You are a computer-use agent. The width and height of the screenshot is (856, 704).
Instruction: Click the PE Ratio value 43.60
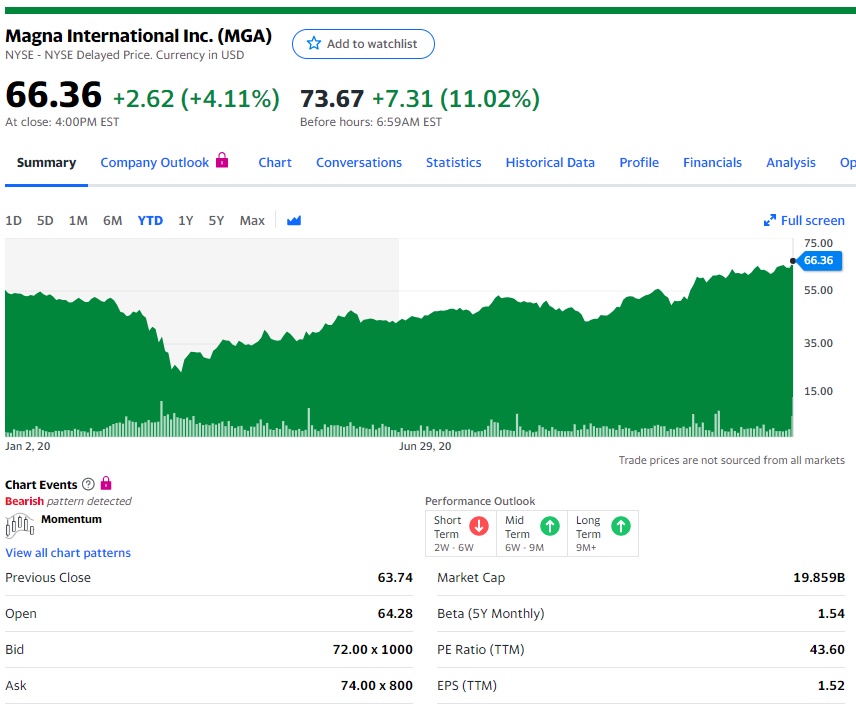coord(827,649)
